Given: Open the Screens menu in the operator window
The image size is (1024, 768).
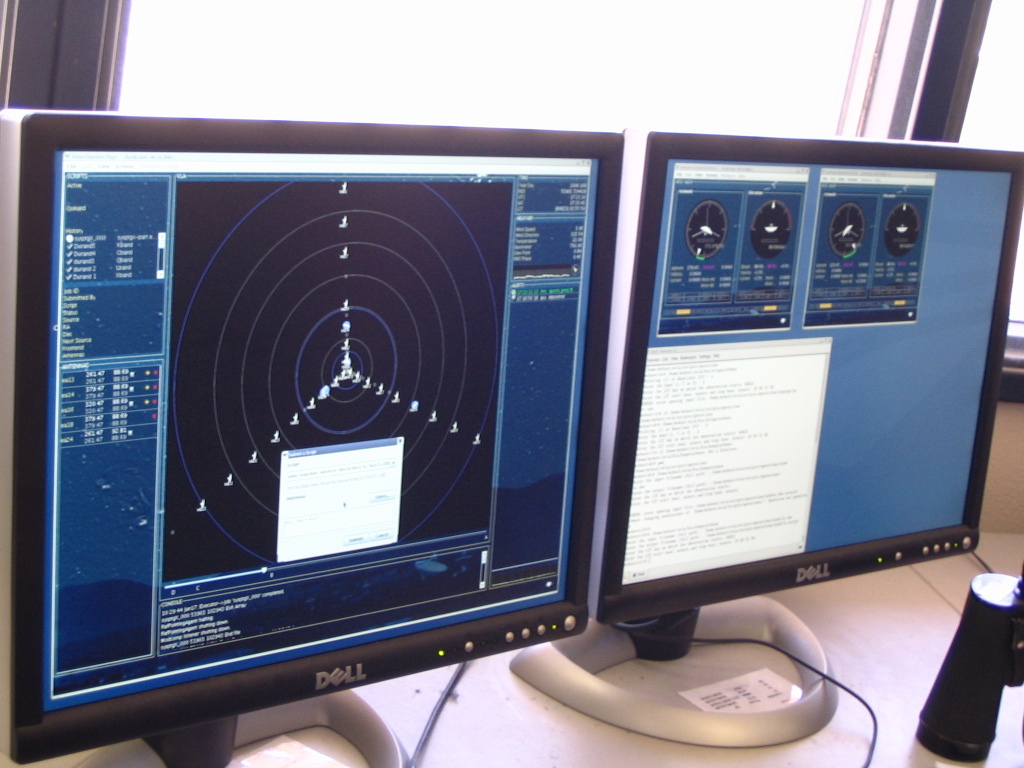Looking at the screenshot, I should point(124,167).
